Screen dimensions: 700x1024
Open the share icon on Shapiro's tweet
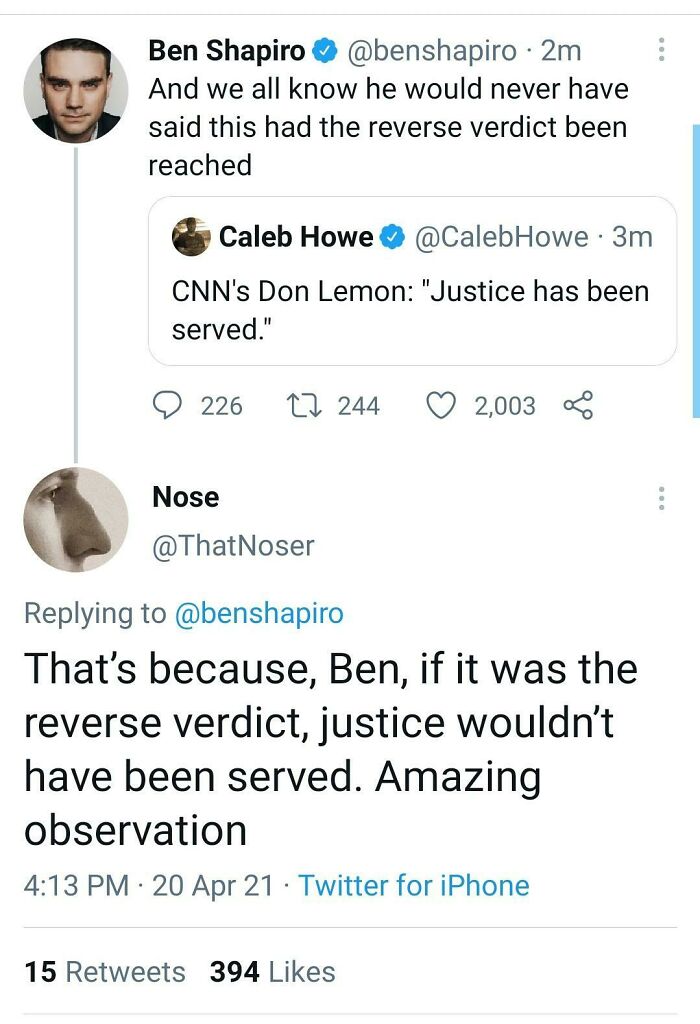coord(578,406)
